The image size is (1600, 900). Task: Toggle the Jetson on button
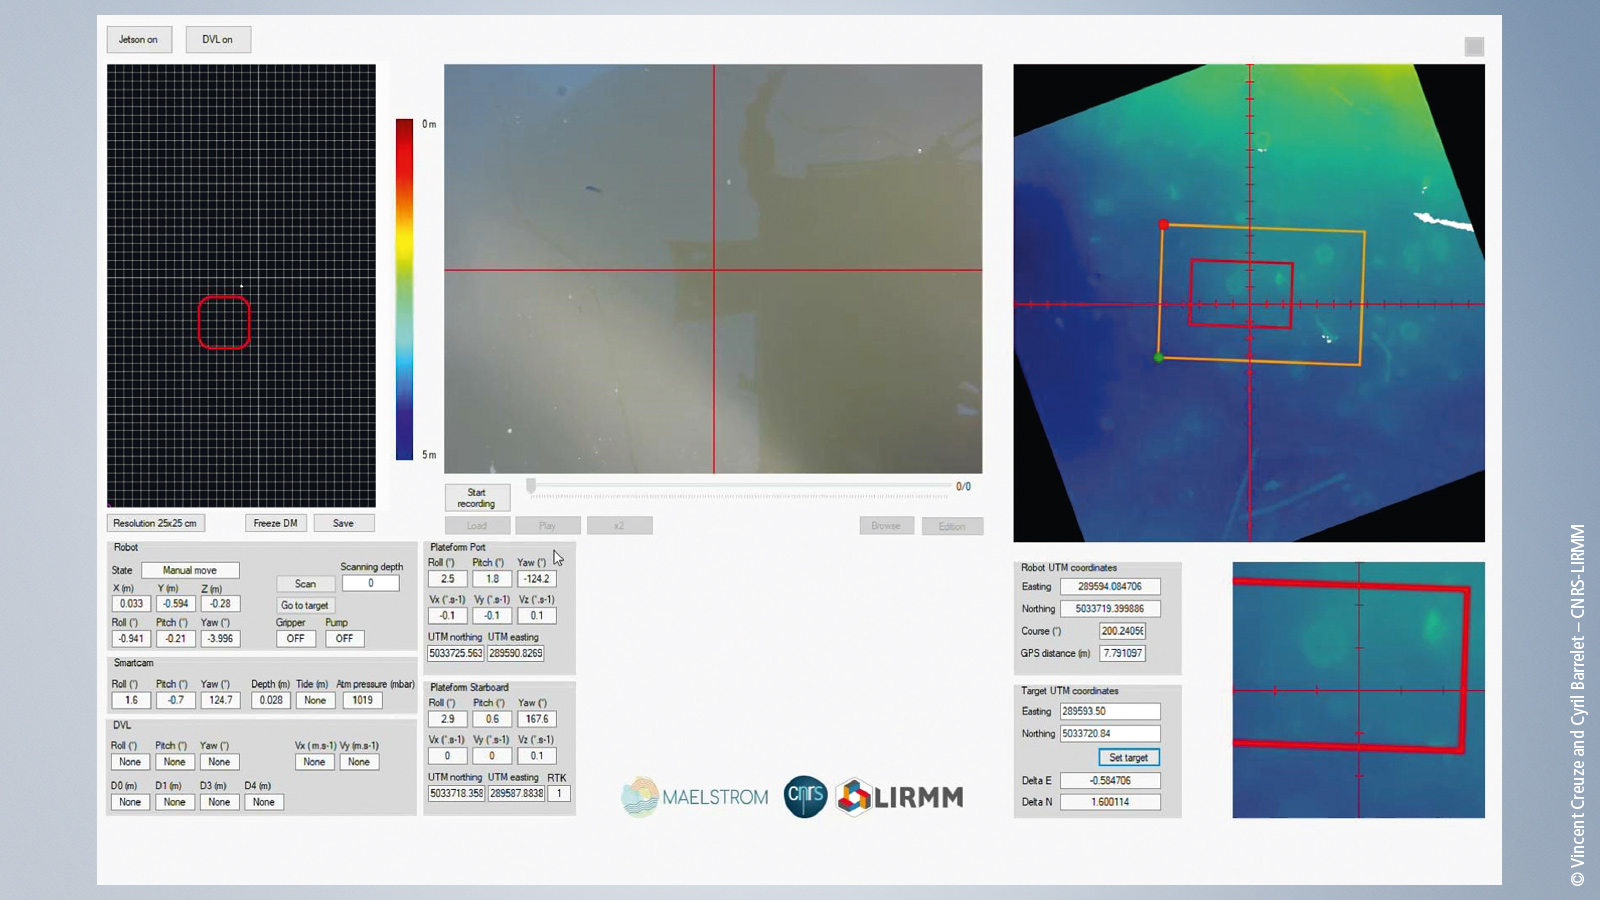[139, 40]
